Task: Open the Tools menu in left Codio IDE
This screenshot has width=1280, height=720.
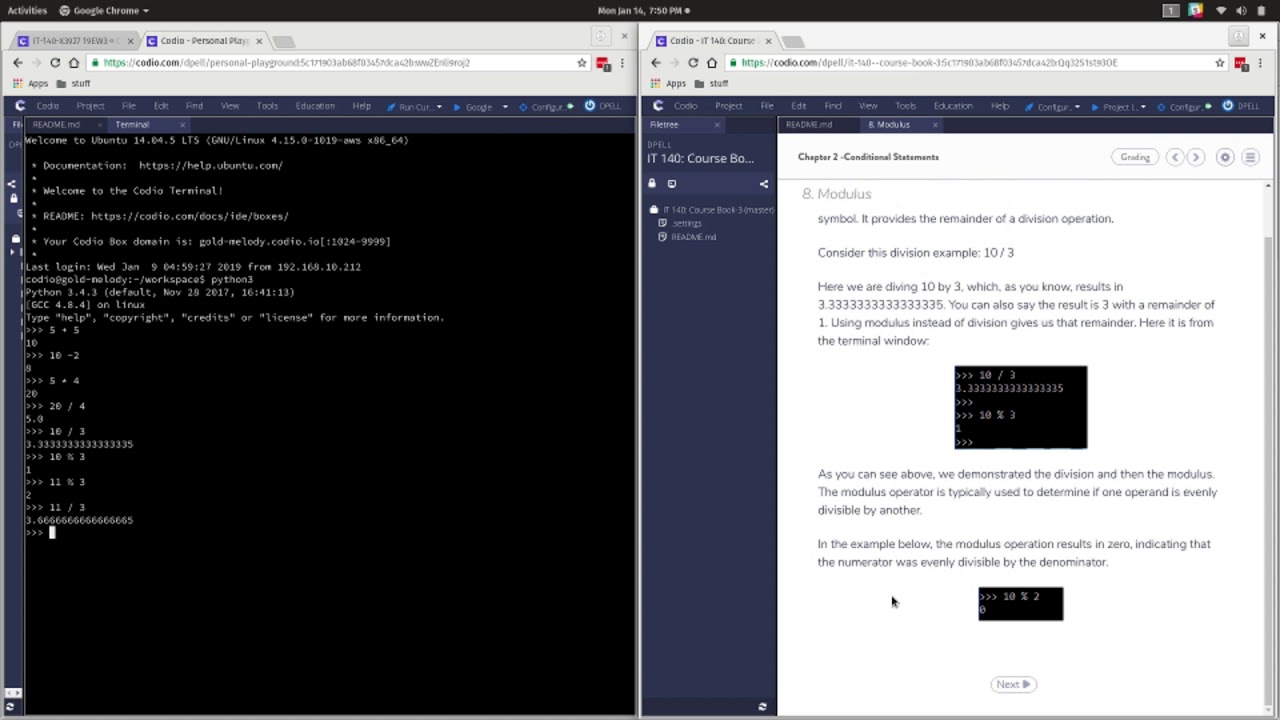Action: 267,106
